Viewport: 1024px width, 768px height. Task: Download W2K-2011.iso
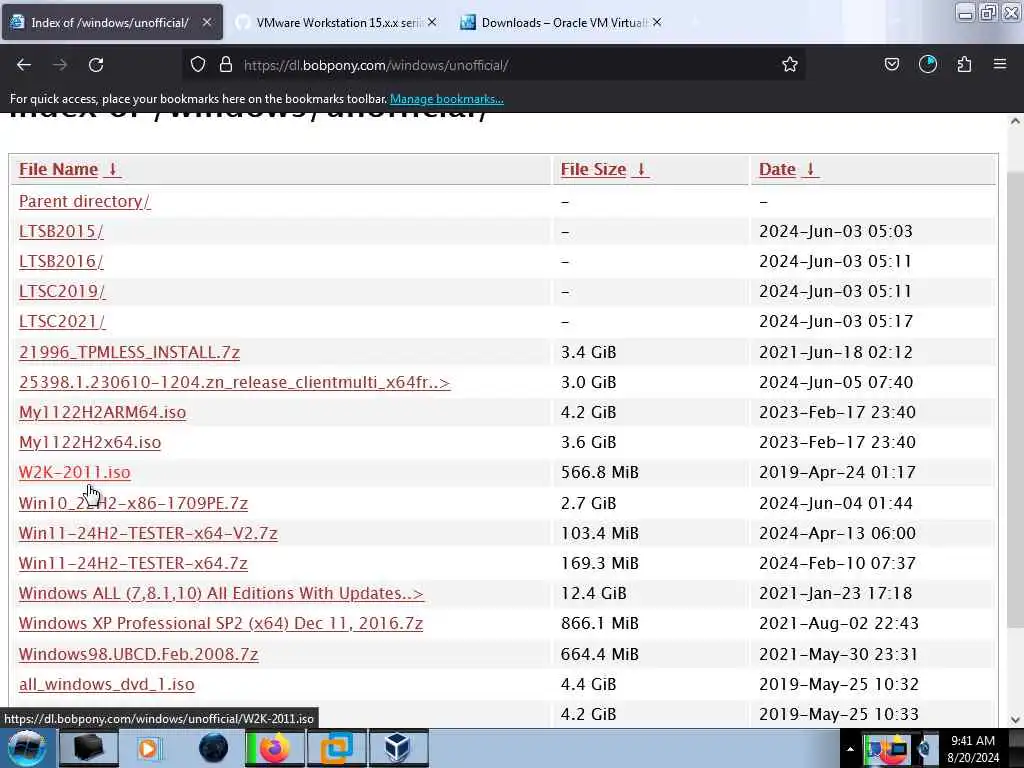pyautogui.click(x=74, y=472)
